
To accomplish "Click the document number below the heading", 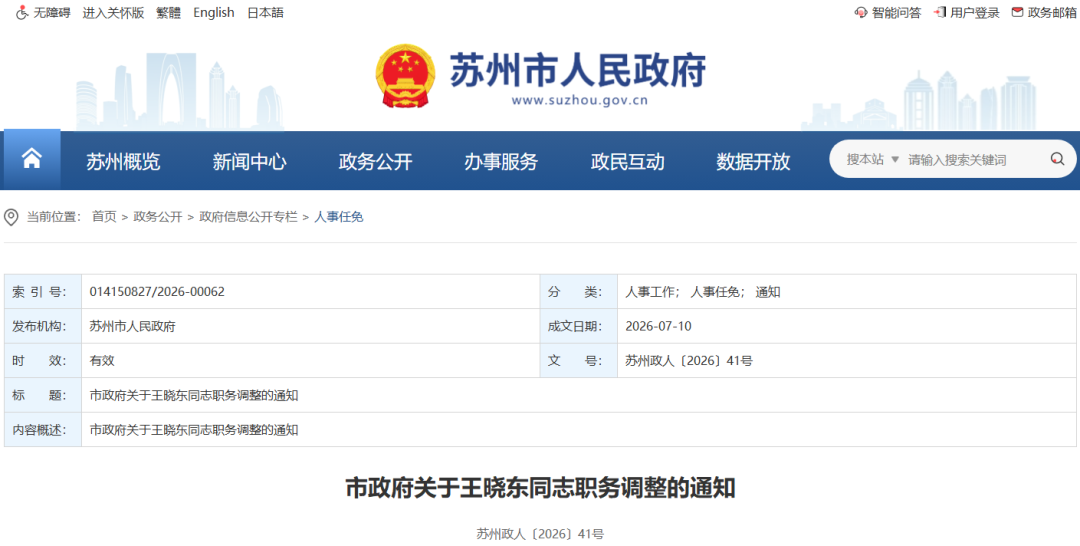I will 540,534.
